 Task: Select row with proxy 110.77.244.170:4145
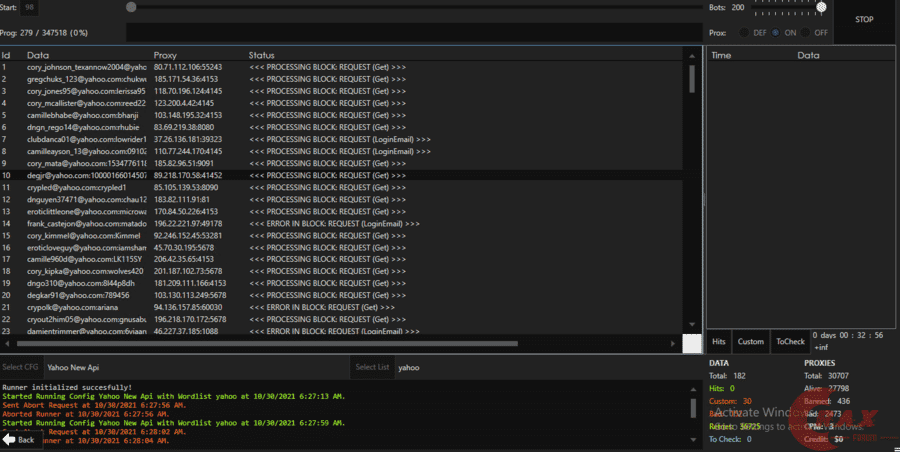[x=342, y=152]
